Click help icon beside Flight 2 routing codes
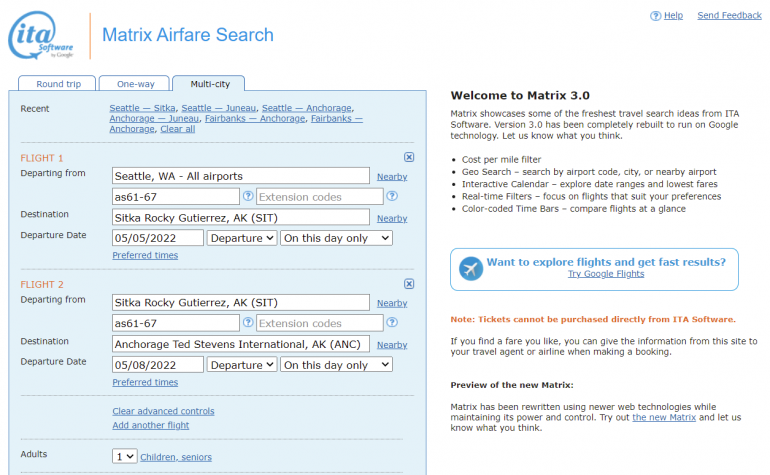 (248, 323)
